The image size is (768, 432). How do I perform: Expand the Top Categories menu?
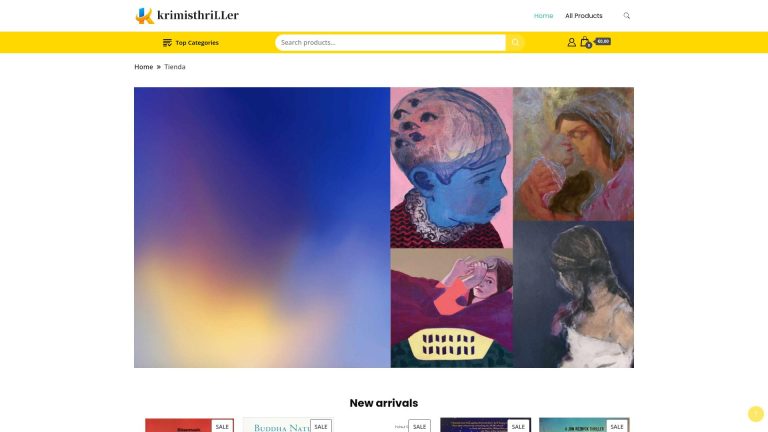click(191, 43)
